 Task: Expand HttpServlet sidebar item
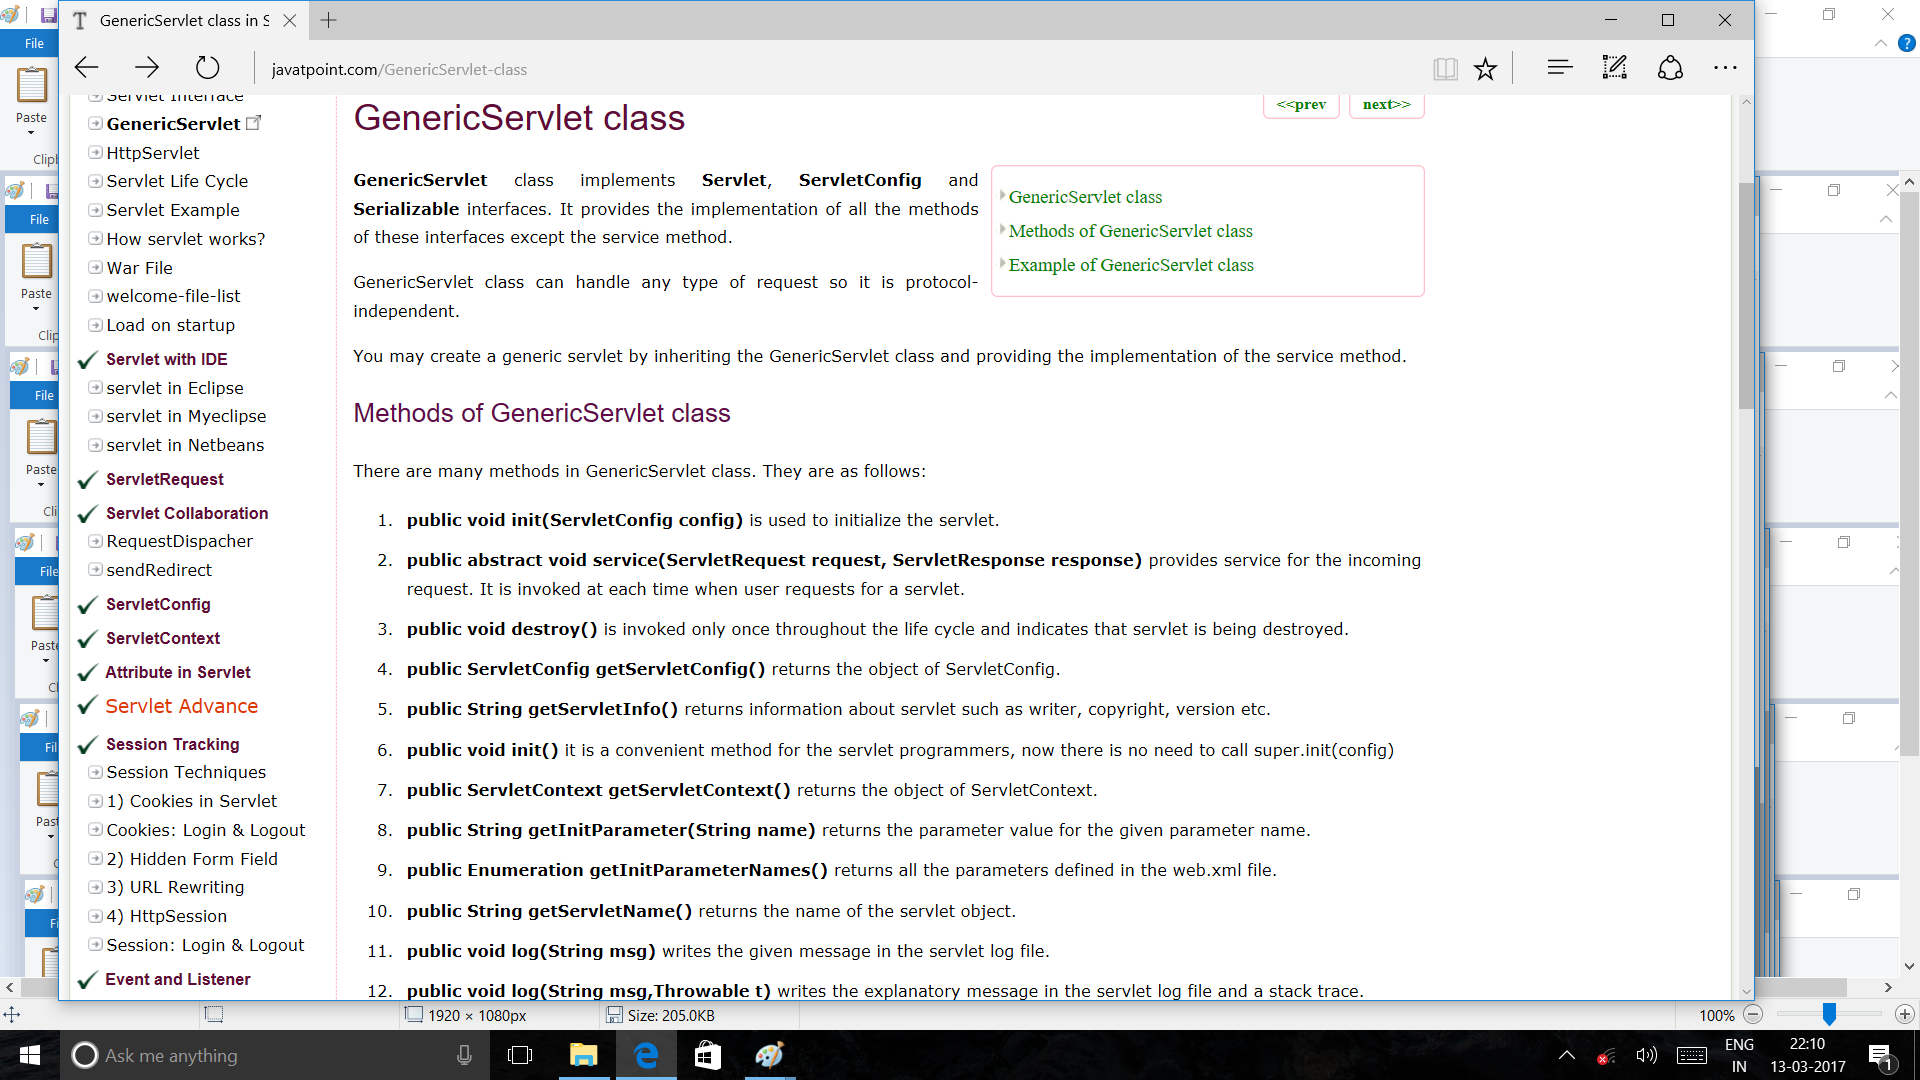(x=95, y=153)
